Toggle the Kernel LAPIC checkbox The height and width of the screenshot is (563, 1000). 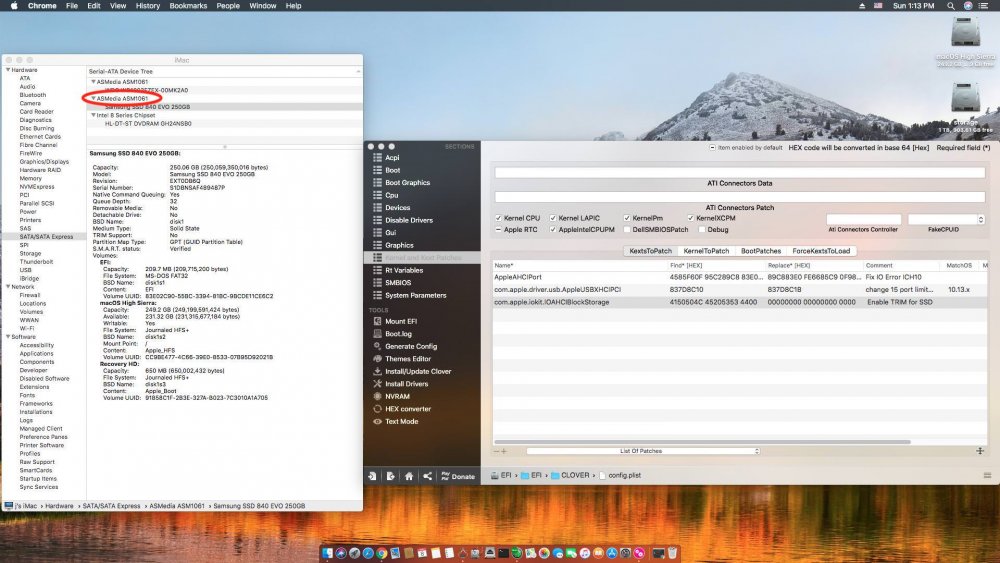(553, 218)
